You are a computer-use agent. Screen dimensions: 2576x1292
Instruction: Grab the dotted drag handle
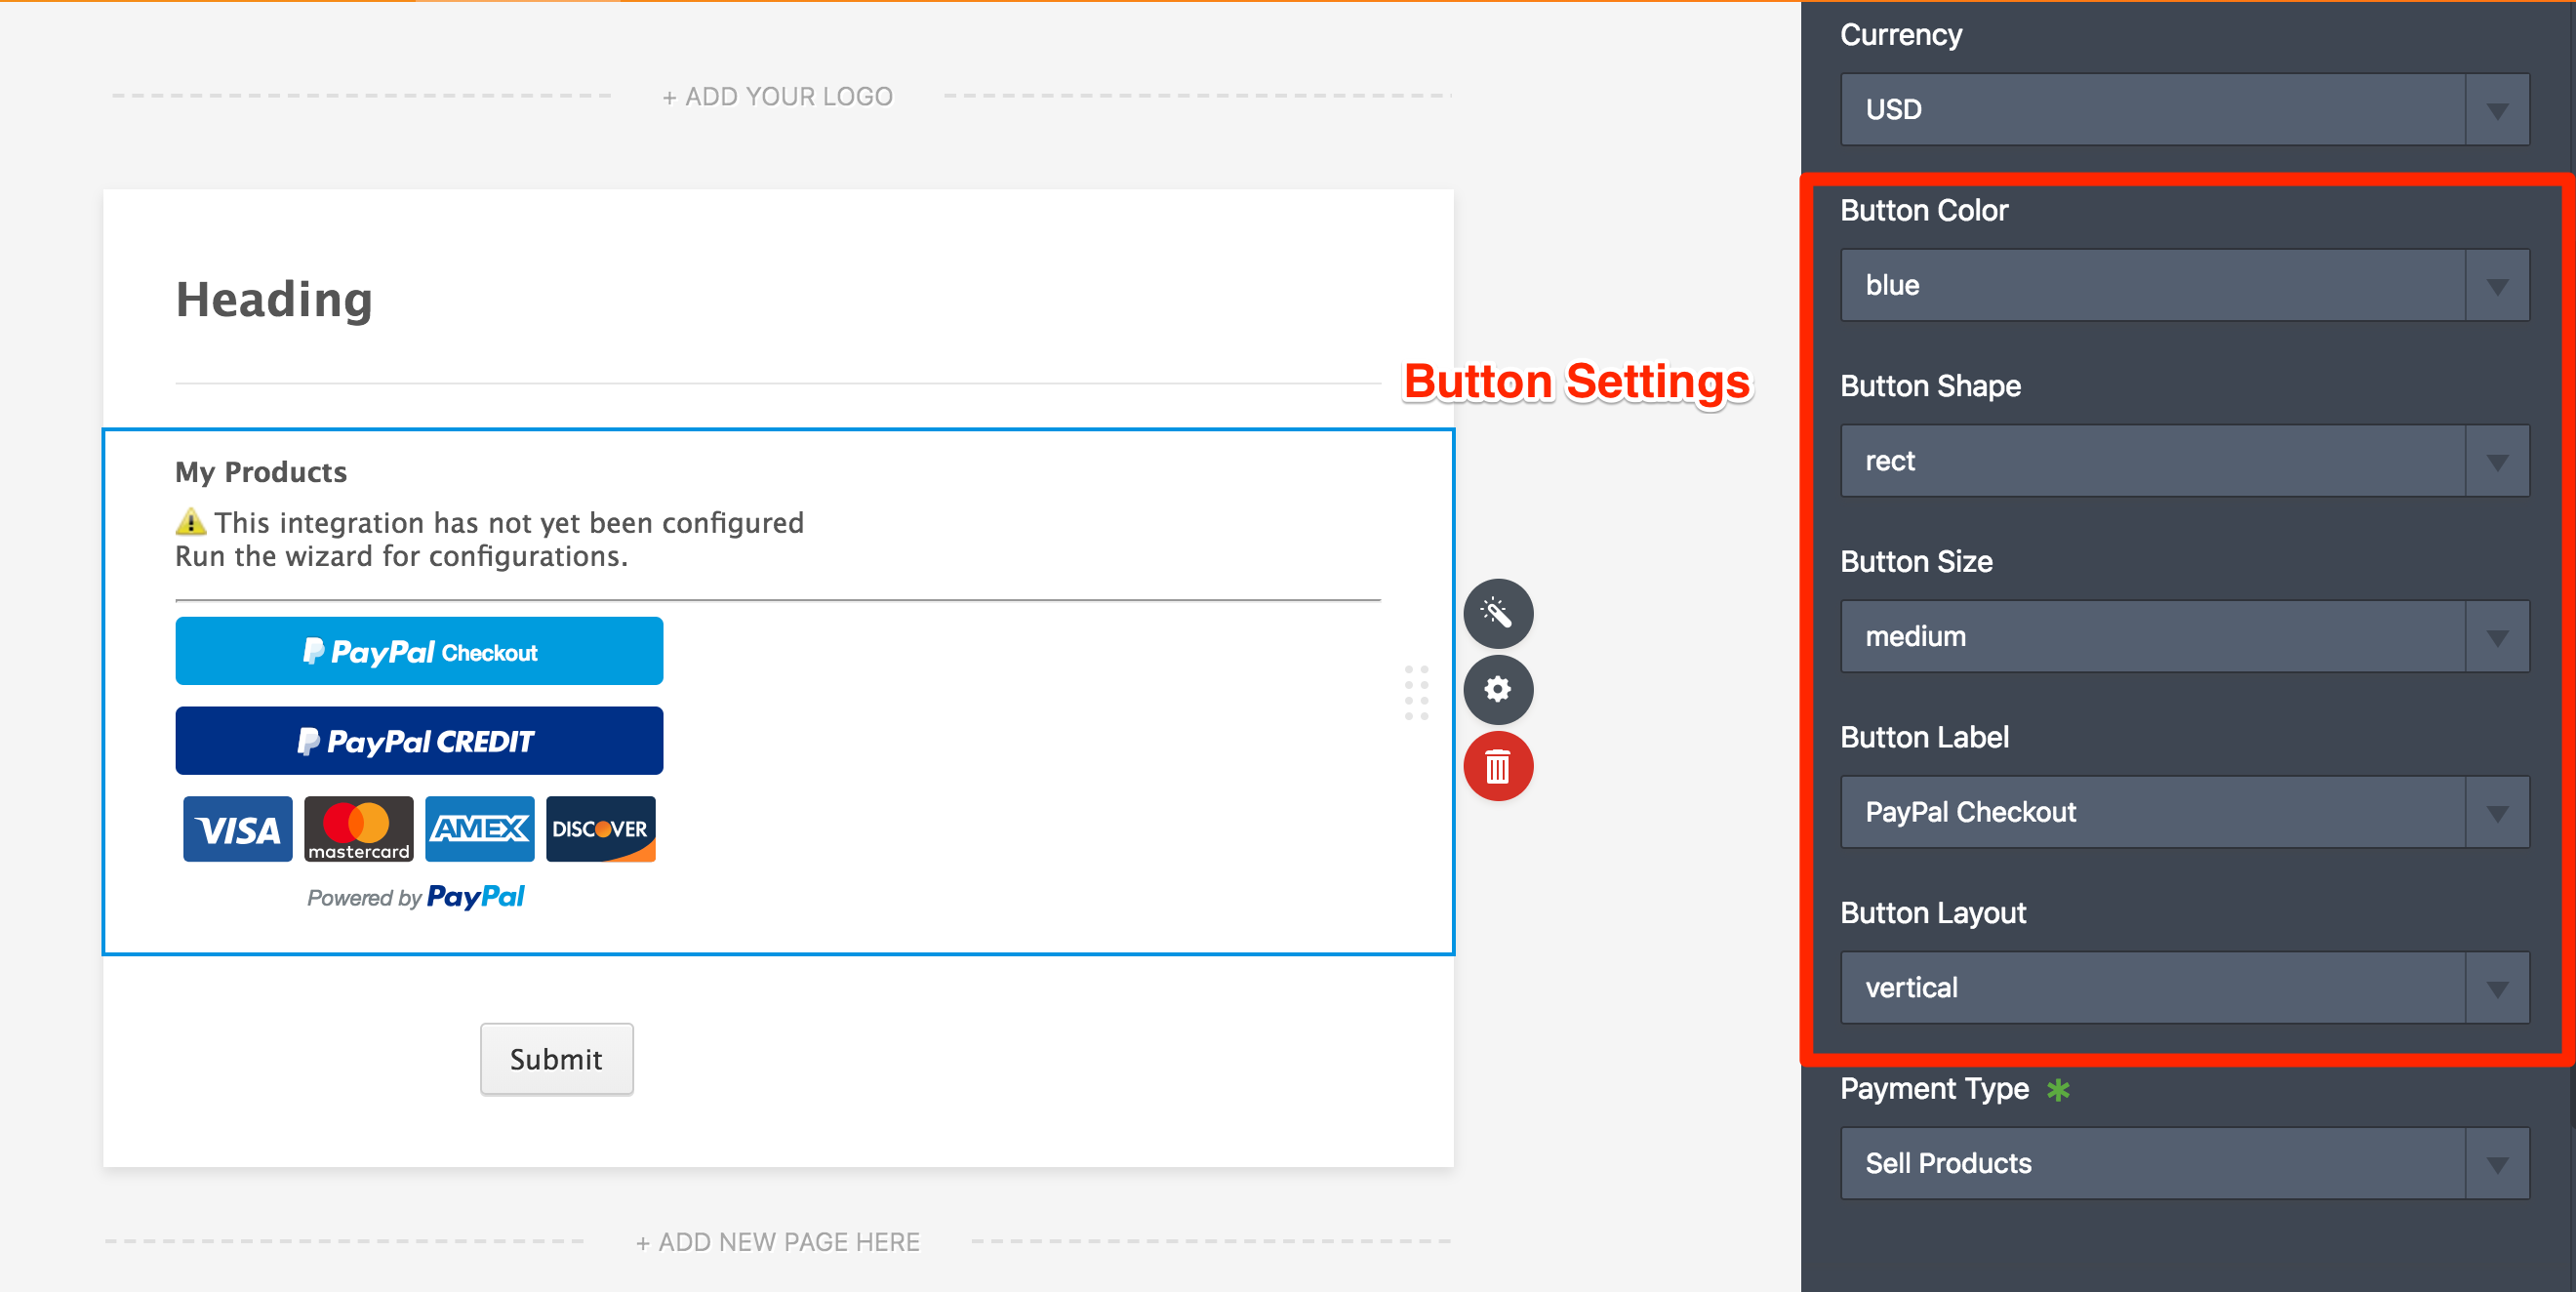pos(1416,692)
